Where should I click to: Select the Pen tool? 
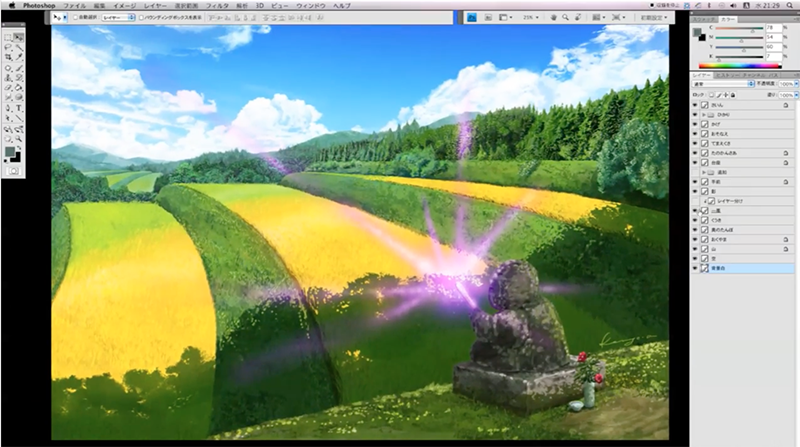point(8,108)
